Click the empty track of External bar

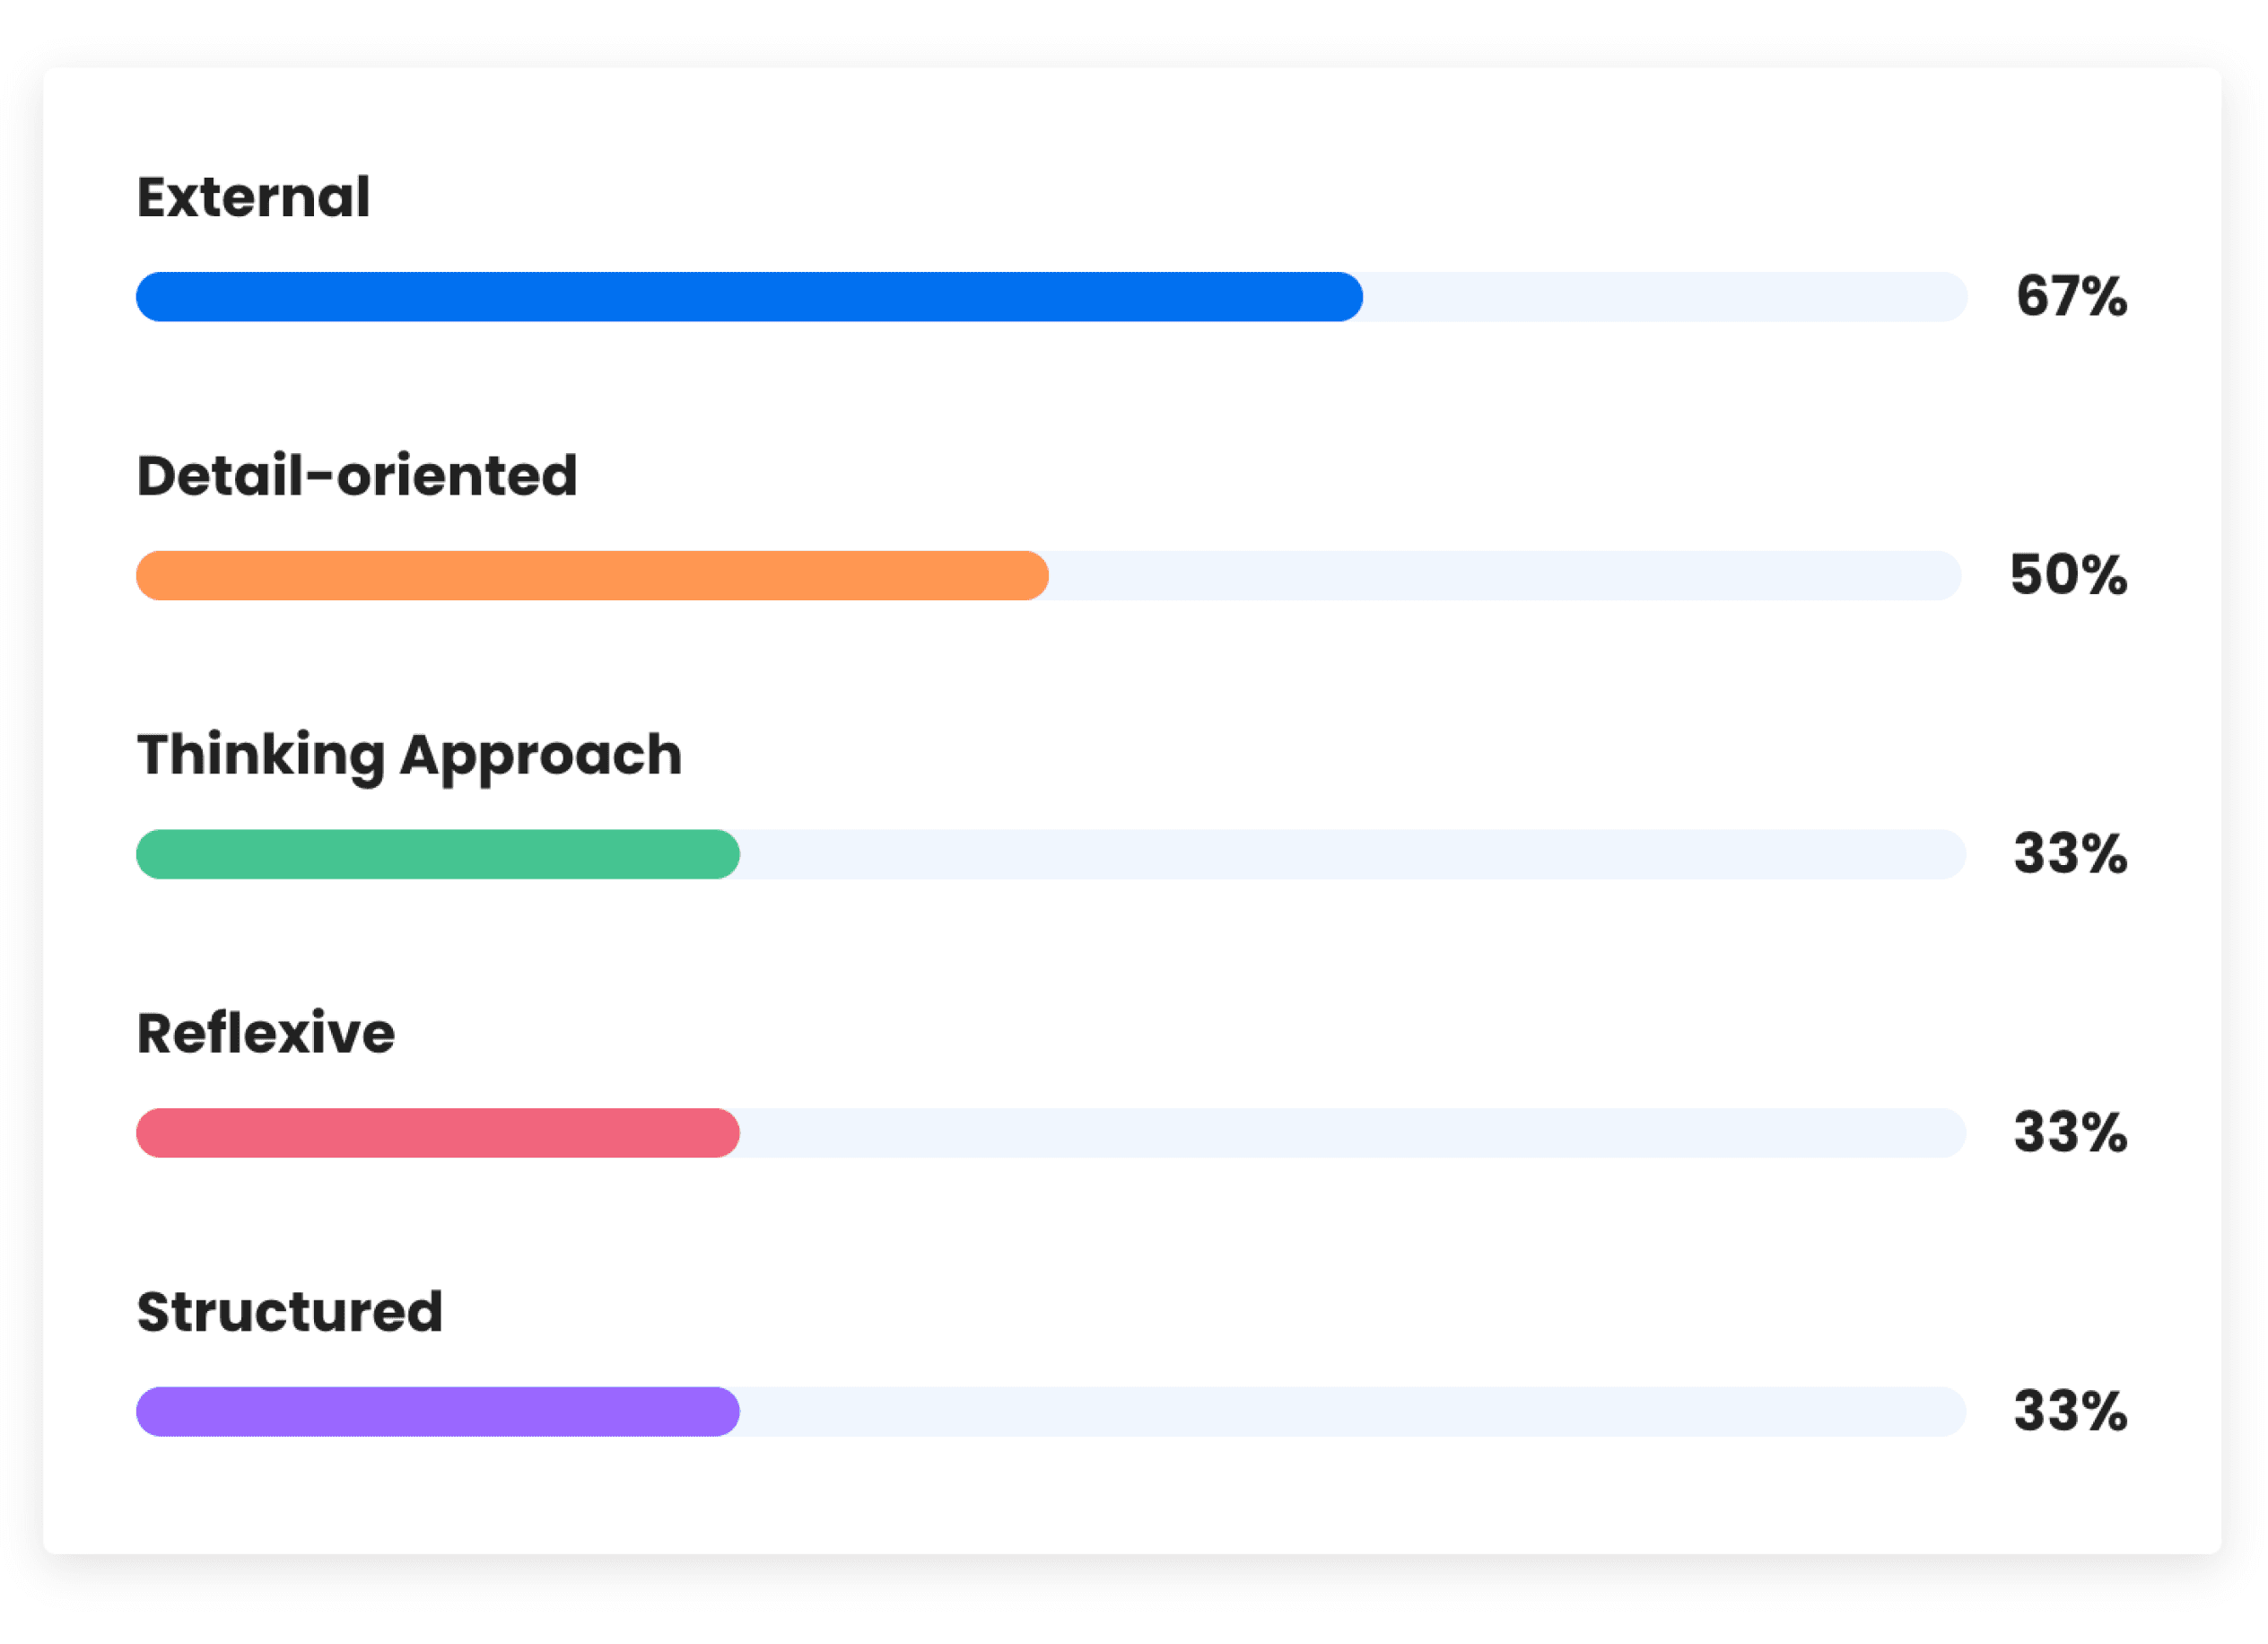1665,297
